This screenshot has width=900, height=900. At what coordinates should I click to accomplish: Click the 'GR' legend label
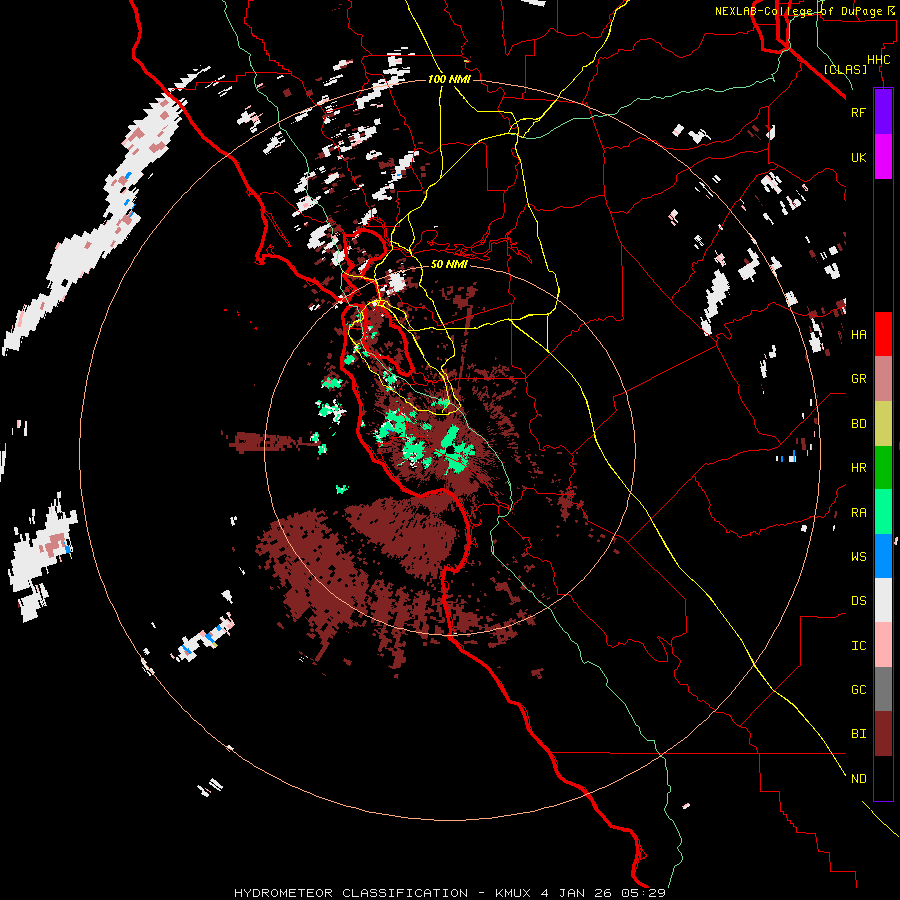[858, 379]
